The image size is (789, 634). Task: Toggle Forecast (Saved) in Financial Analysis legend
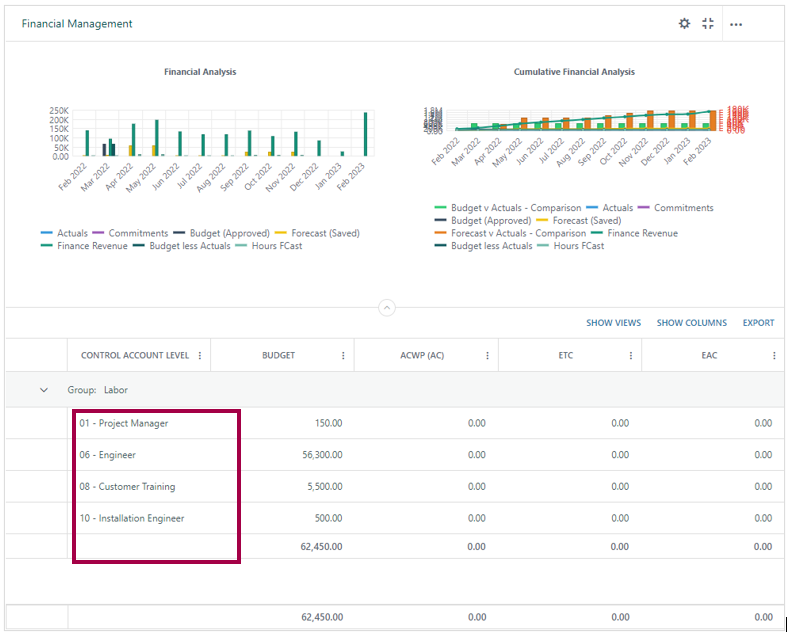pyautogui.click(x=317, y=233)
